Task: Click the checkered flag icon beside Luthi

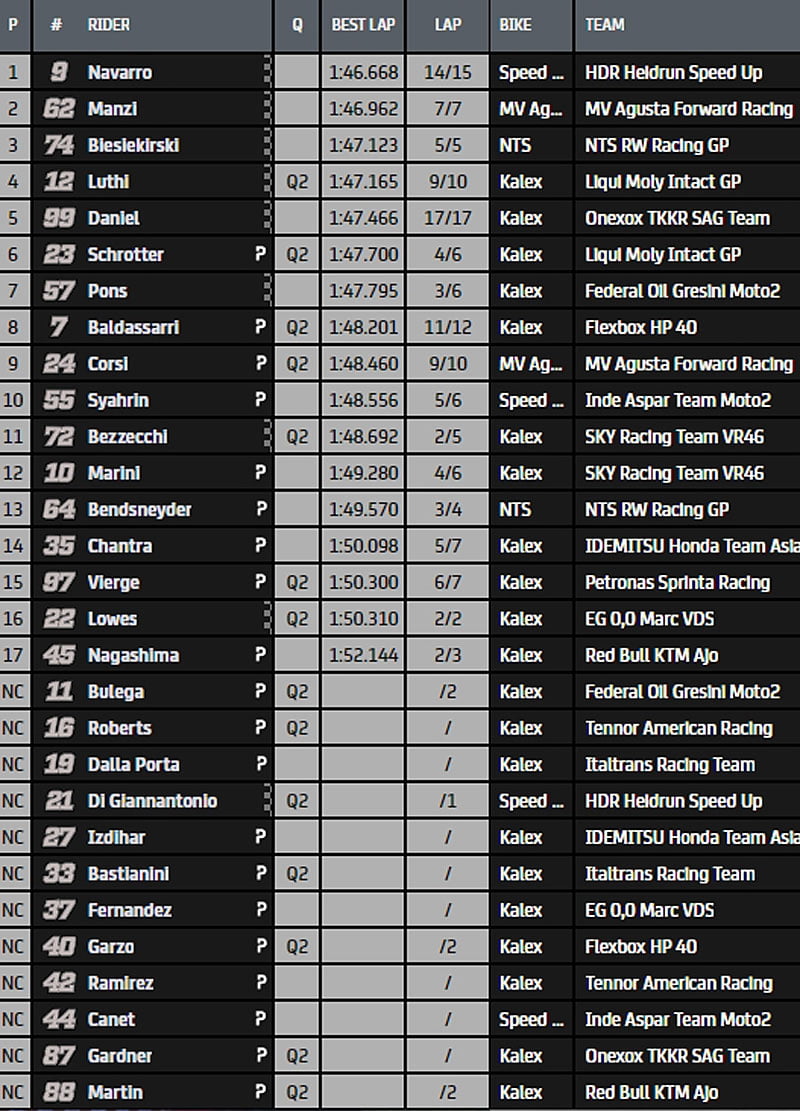Action: [266, 181]
